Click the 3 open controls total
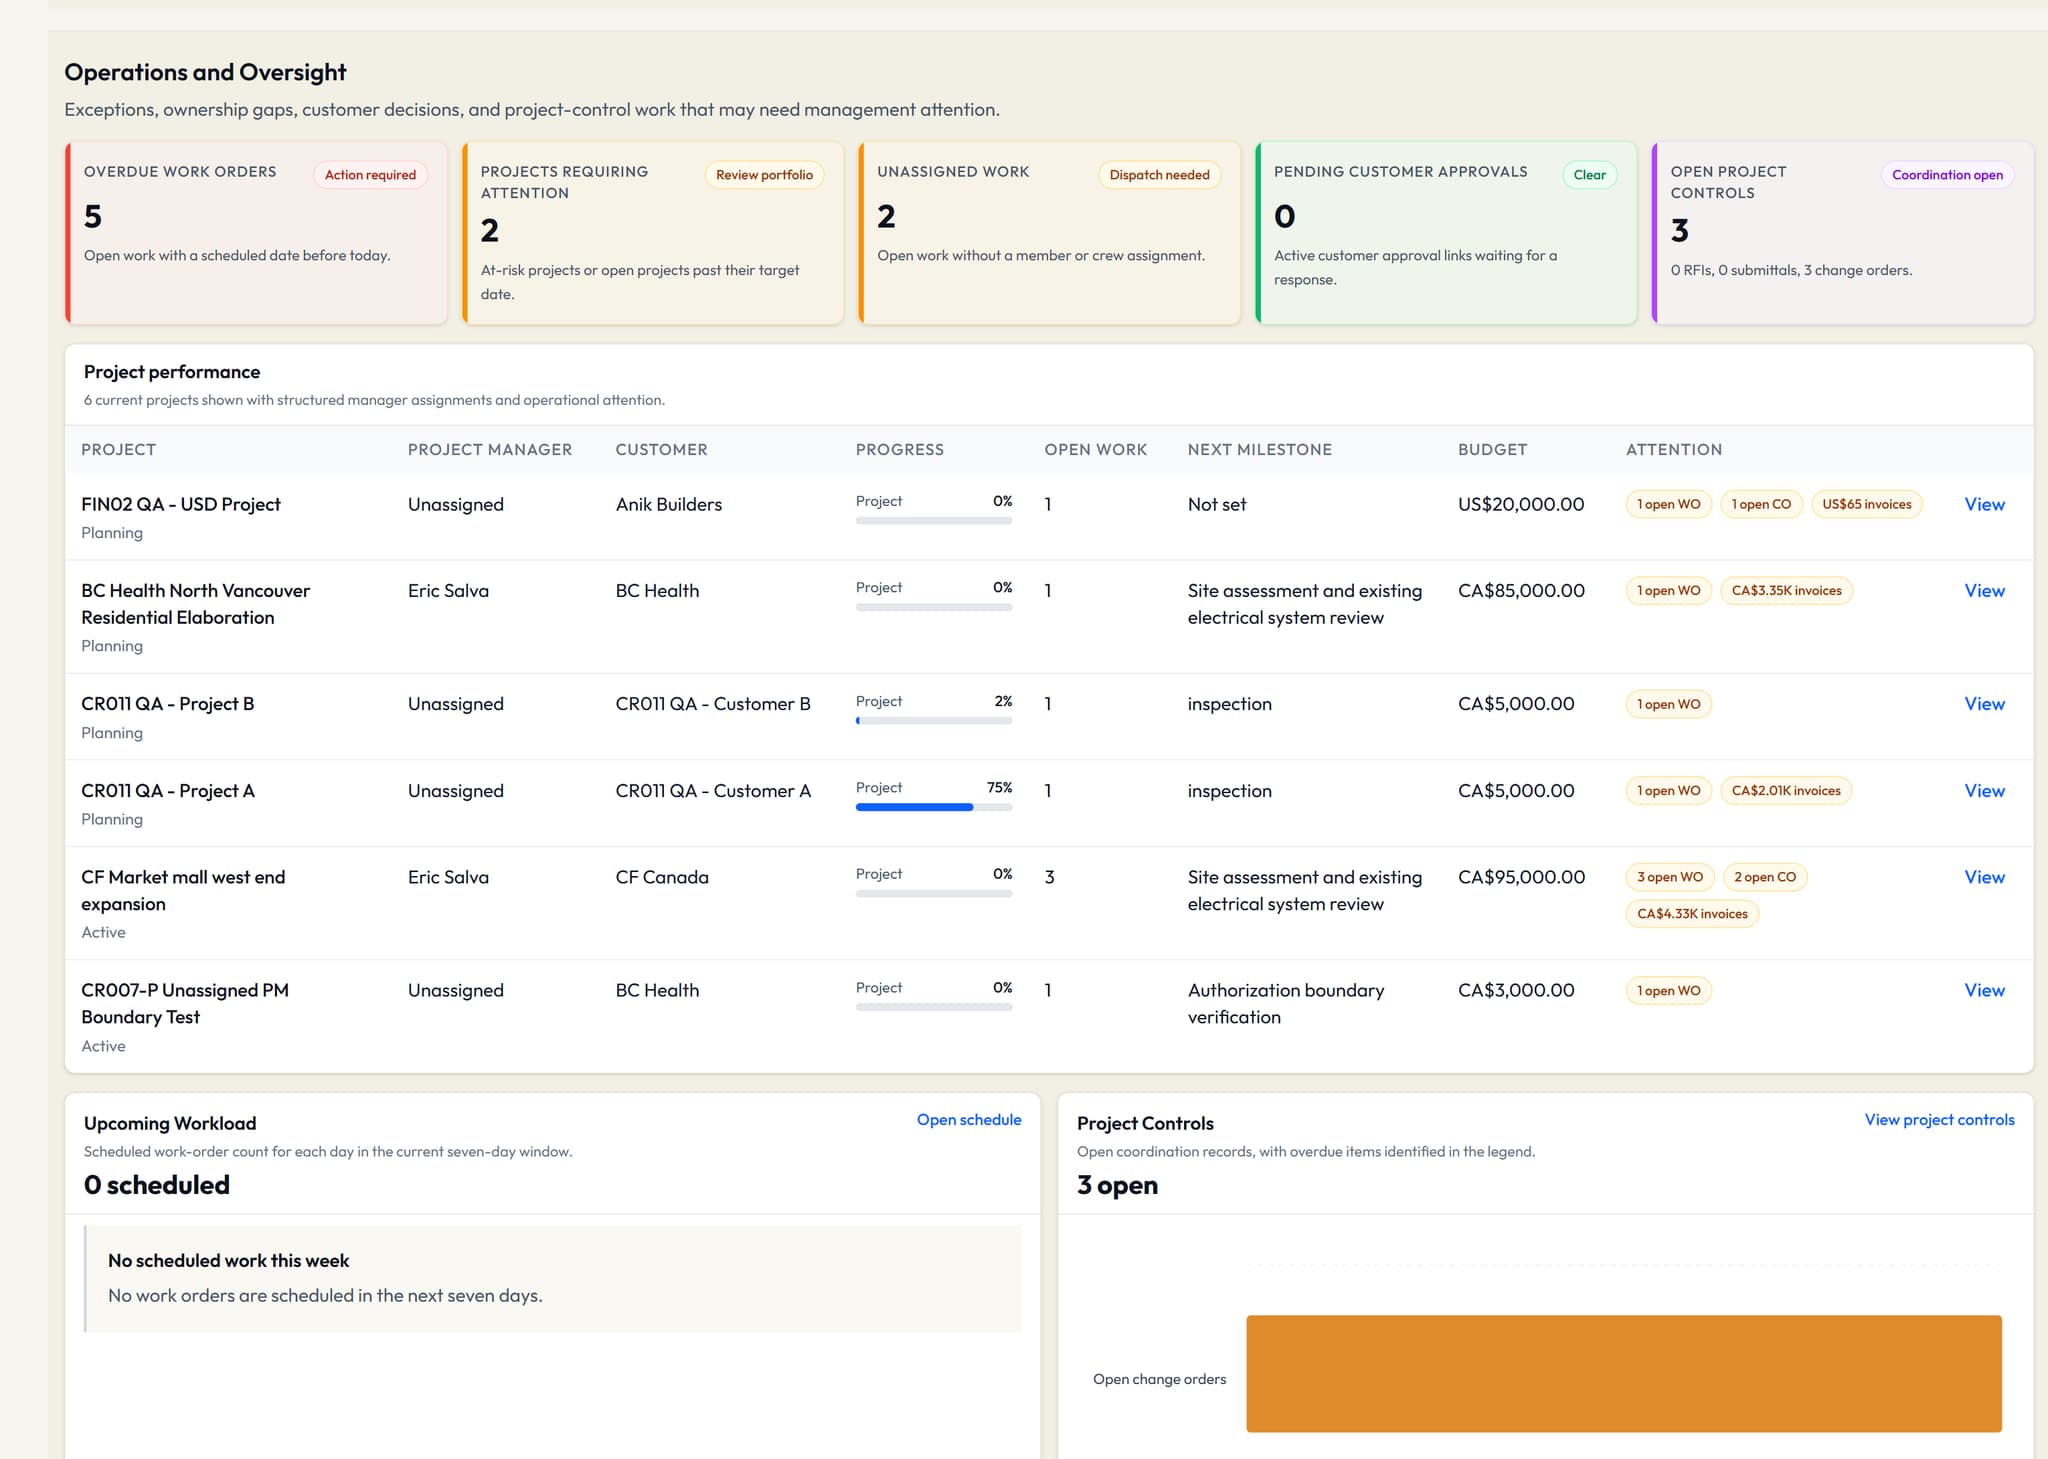2048x1459 pixels. [1117, 1185]
